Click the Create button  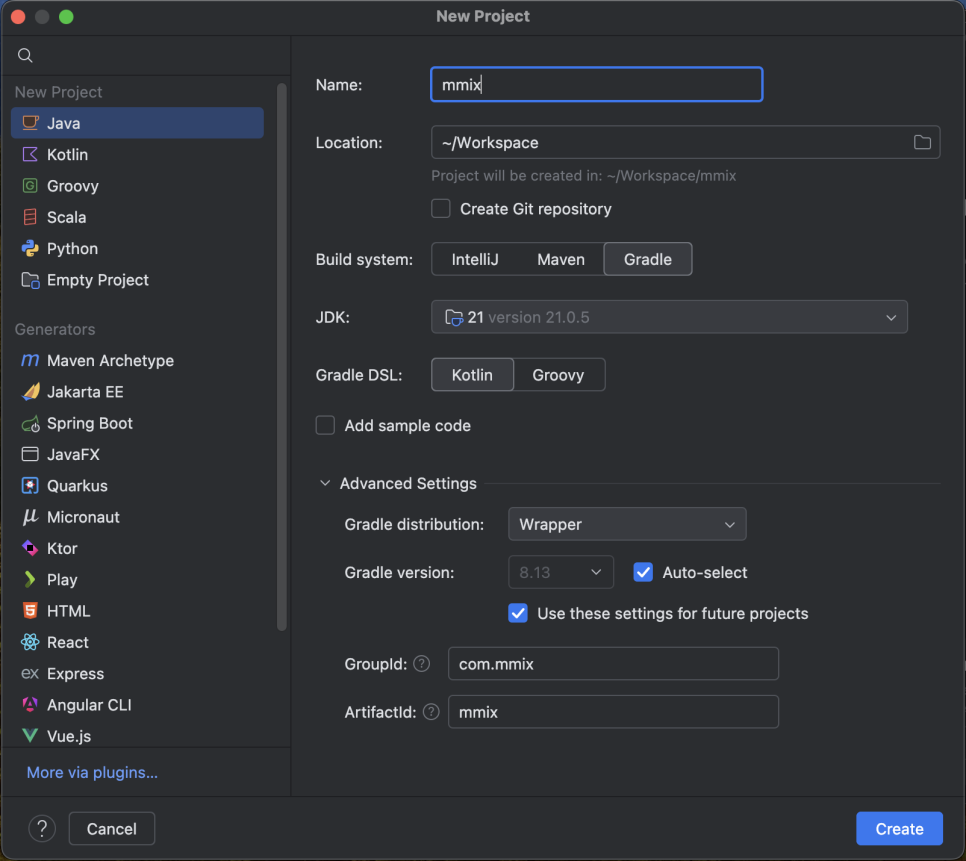tap(899, 828)
